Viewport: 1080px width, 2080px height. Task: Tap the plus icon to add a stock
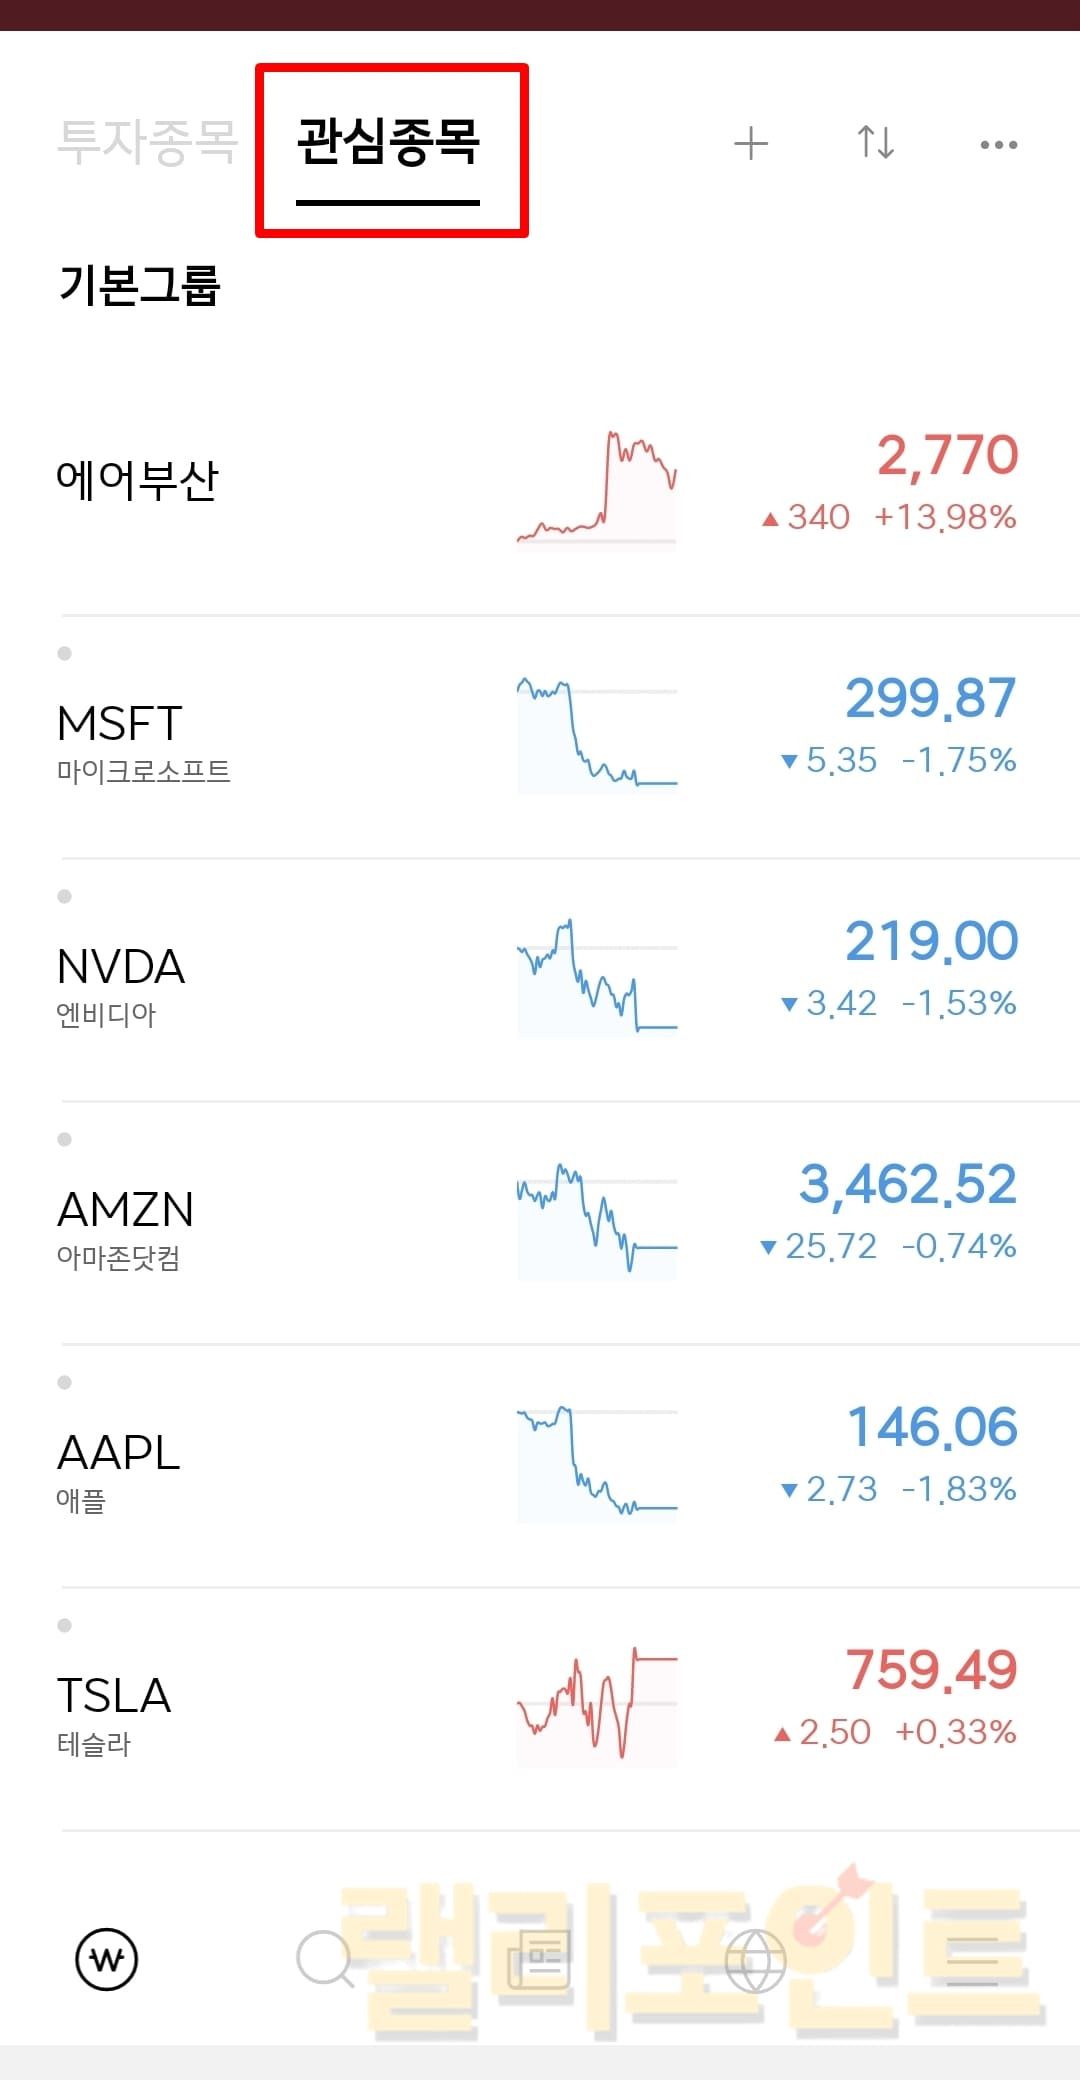coord(751,144)
